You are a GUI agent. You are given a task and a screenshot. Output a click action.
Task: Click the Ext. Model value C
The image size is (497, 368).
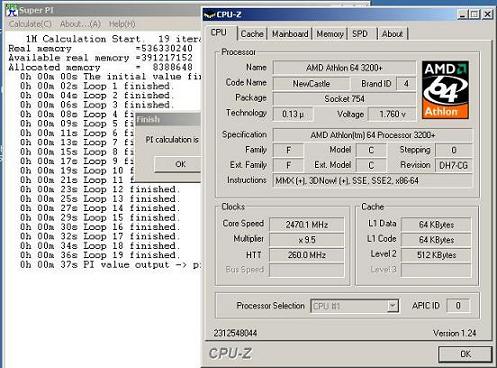pyautogui.click(x=371, y=165)
